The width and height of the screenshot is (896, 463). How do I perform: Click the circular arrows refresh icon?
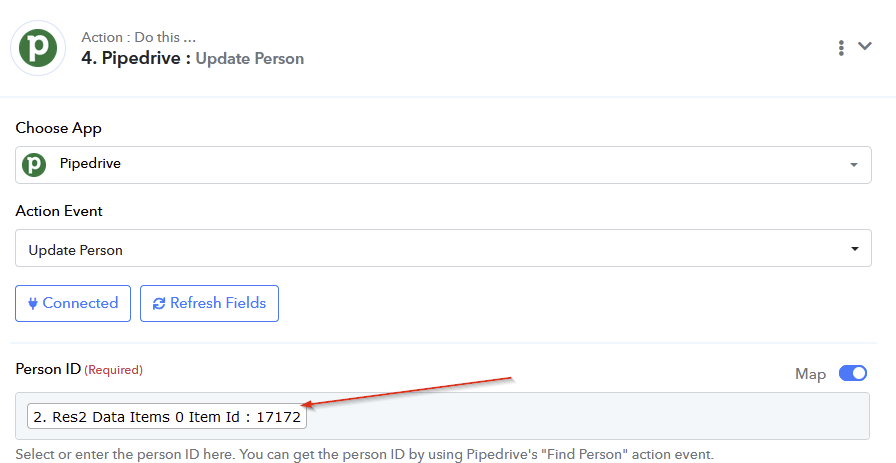coord(159,304)
